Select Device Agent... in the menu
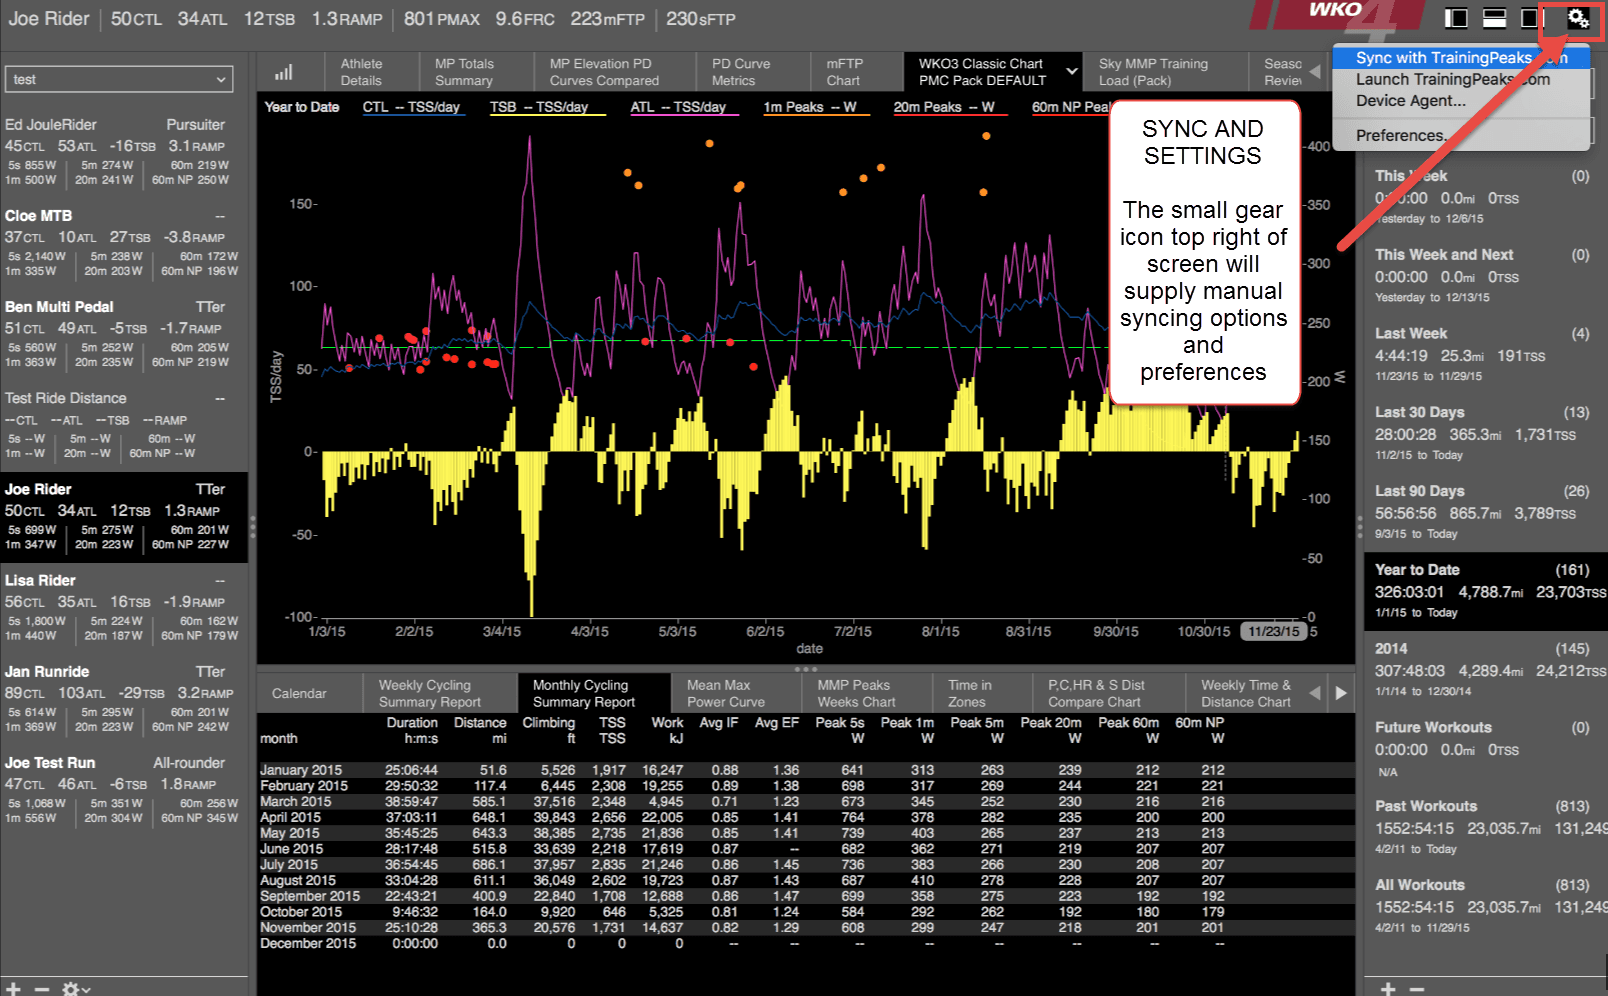The width and height of the screenshot is (1608, 996). (x=1411, y=100)
